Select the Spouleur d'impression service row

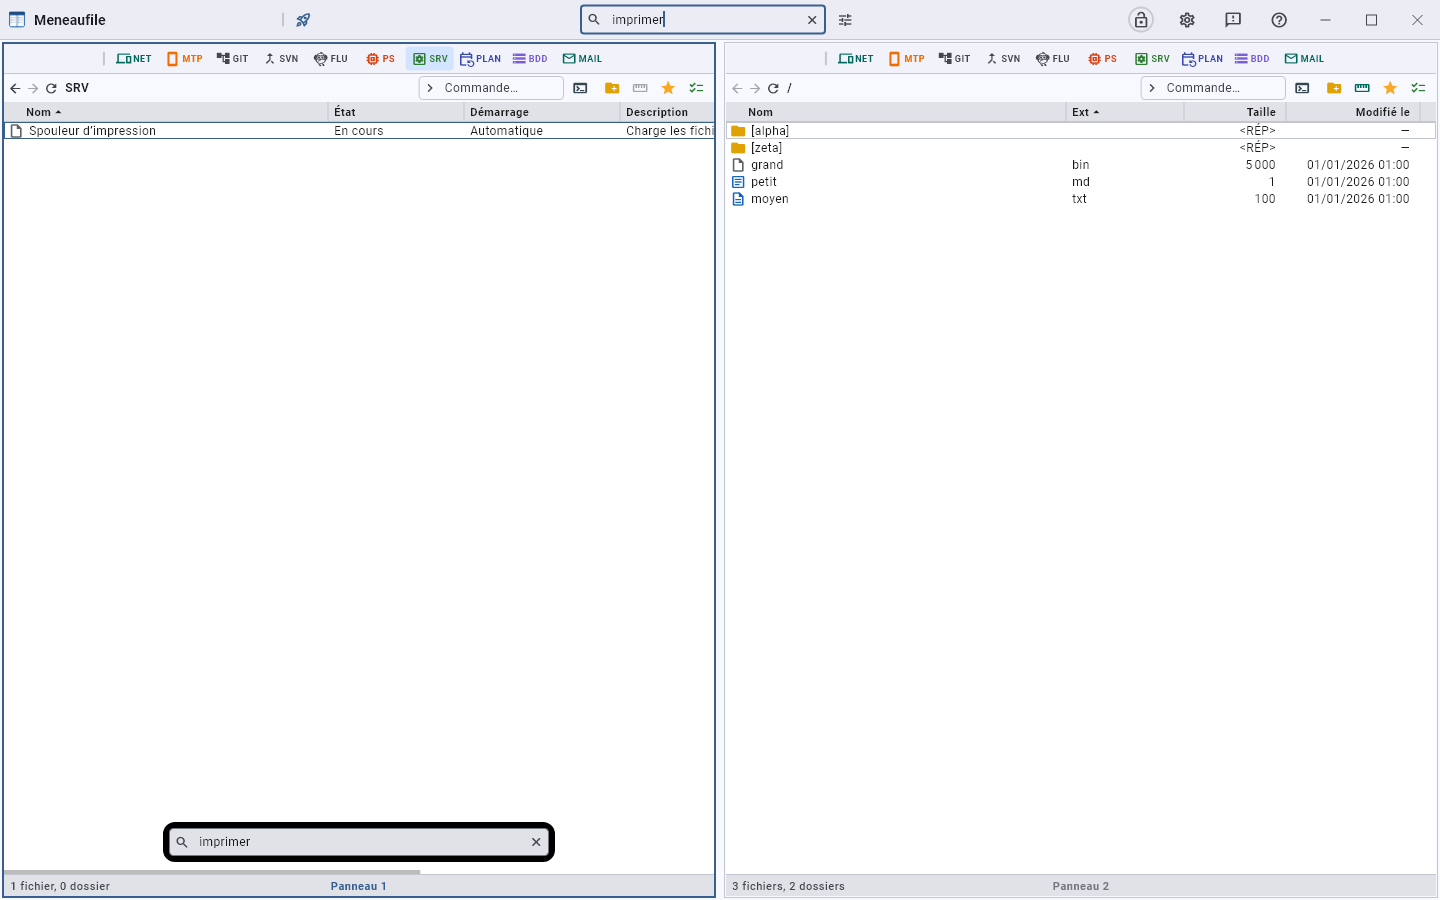[x=359, y=131]
